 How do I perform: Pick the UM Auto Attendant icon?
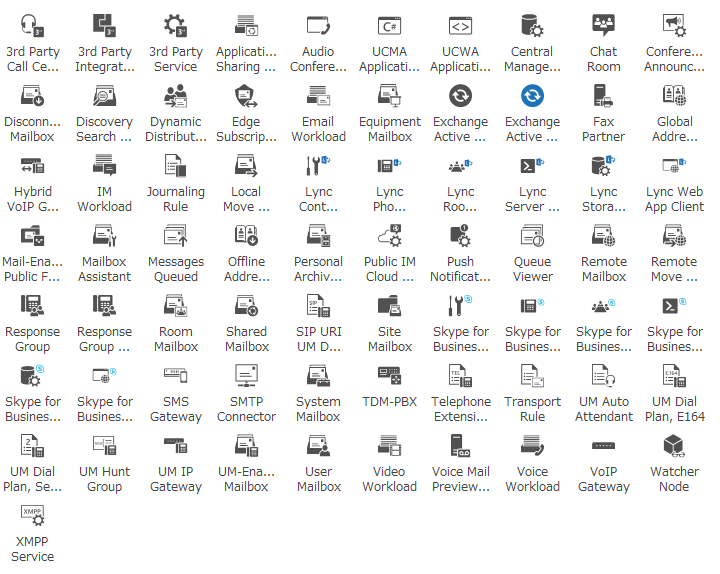(603, 376)
